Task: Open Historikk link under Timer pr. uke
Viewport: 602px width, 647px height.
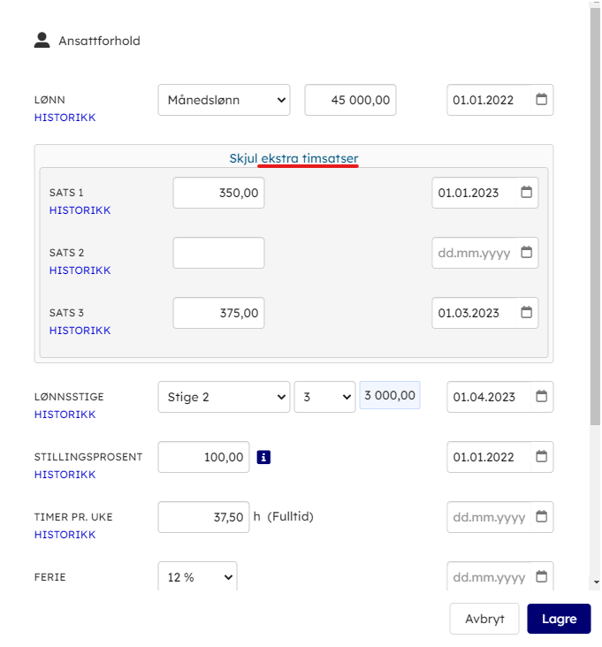Action: pos(65,534)
